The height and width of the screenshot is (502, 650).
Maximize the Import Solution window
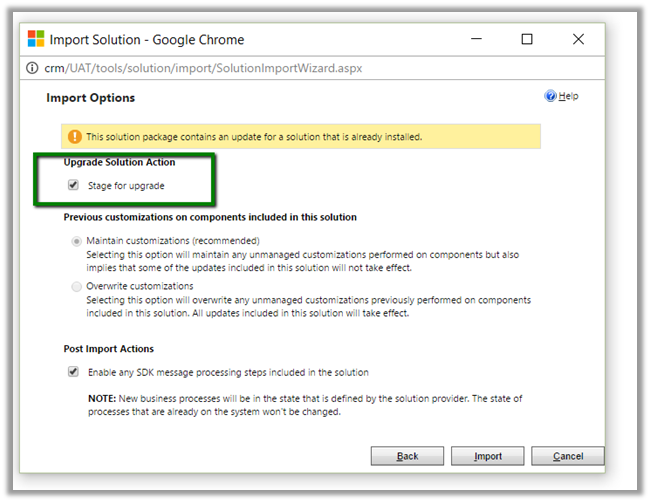527,39
